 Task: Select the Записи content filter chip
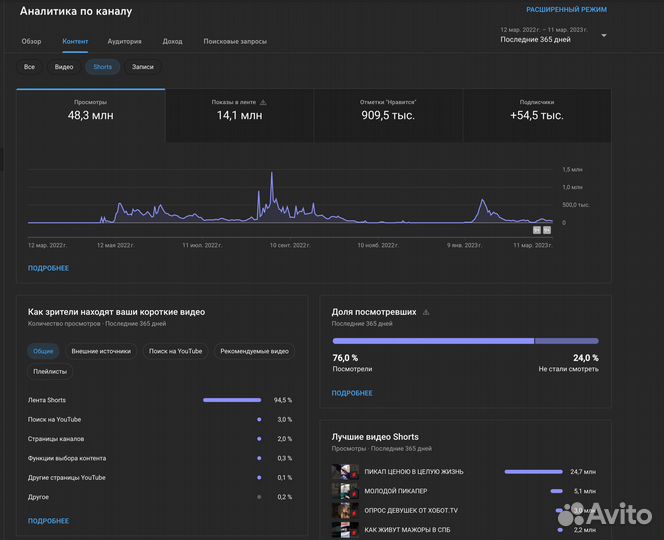(143, 67)
